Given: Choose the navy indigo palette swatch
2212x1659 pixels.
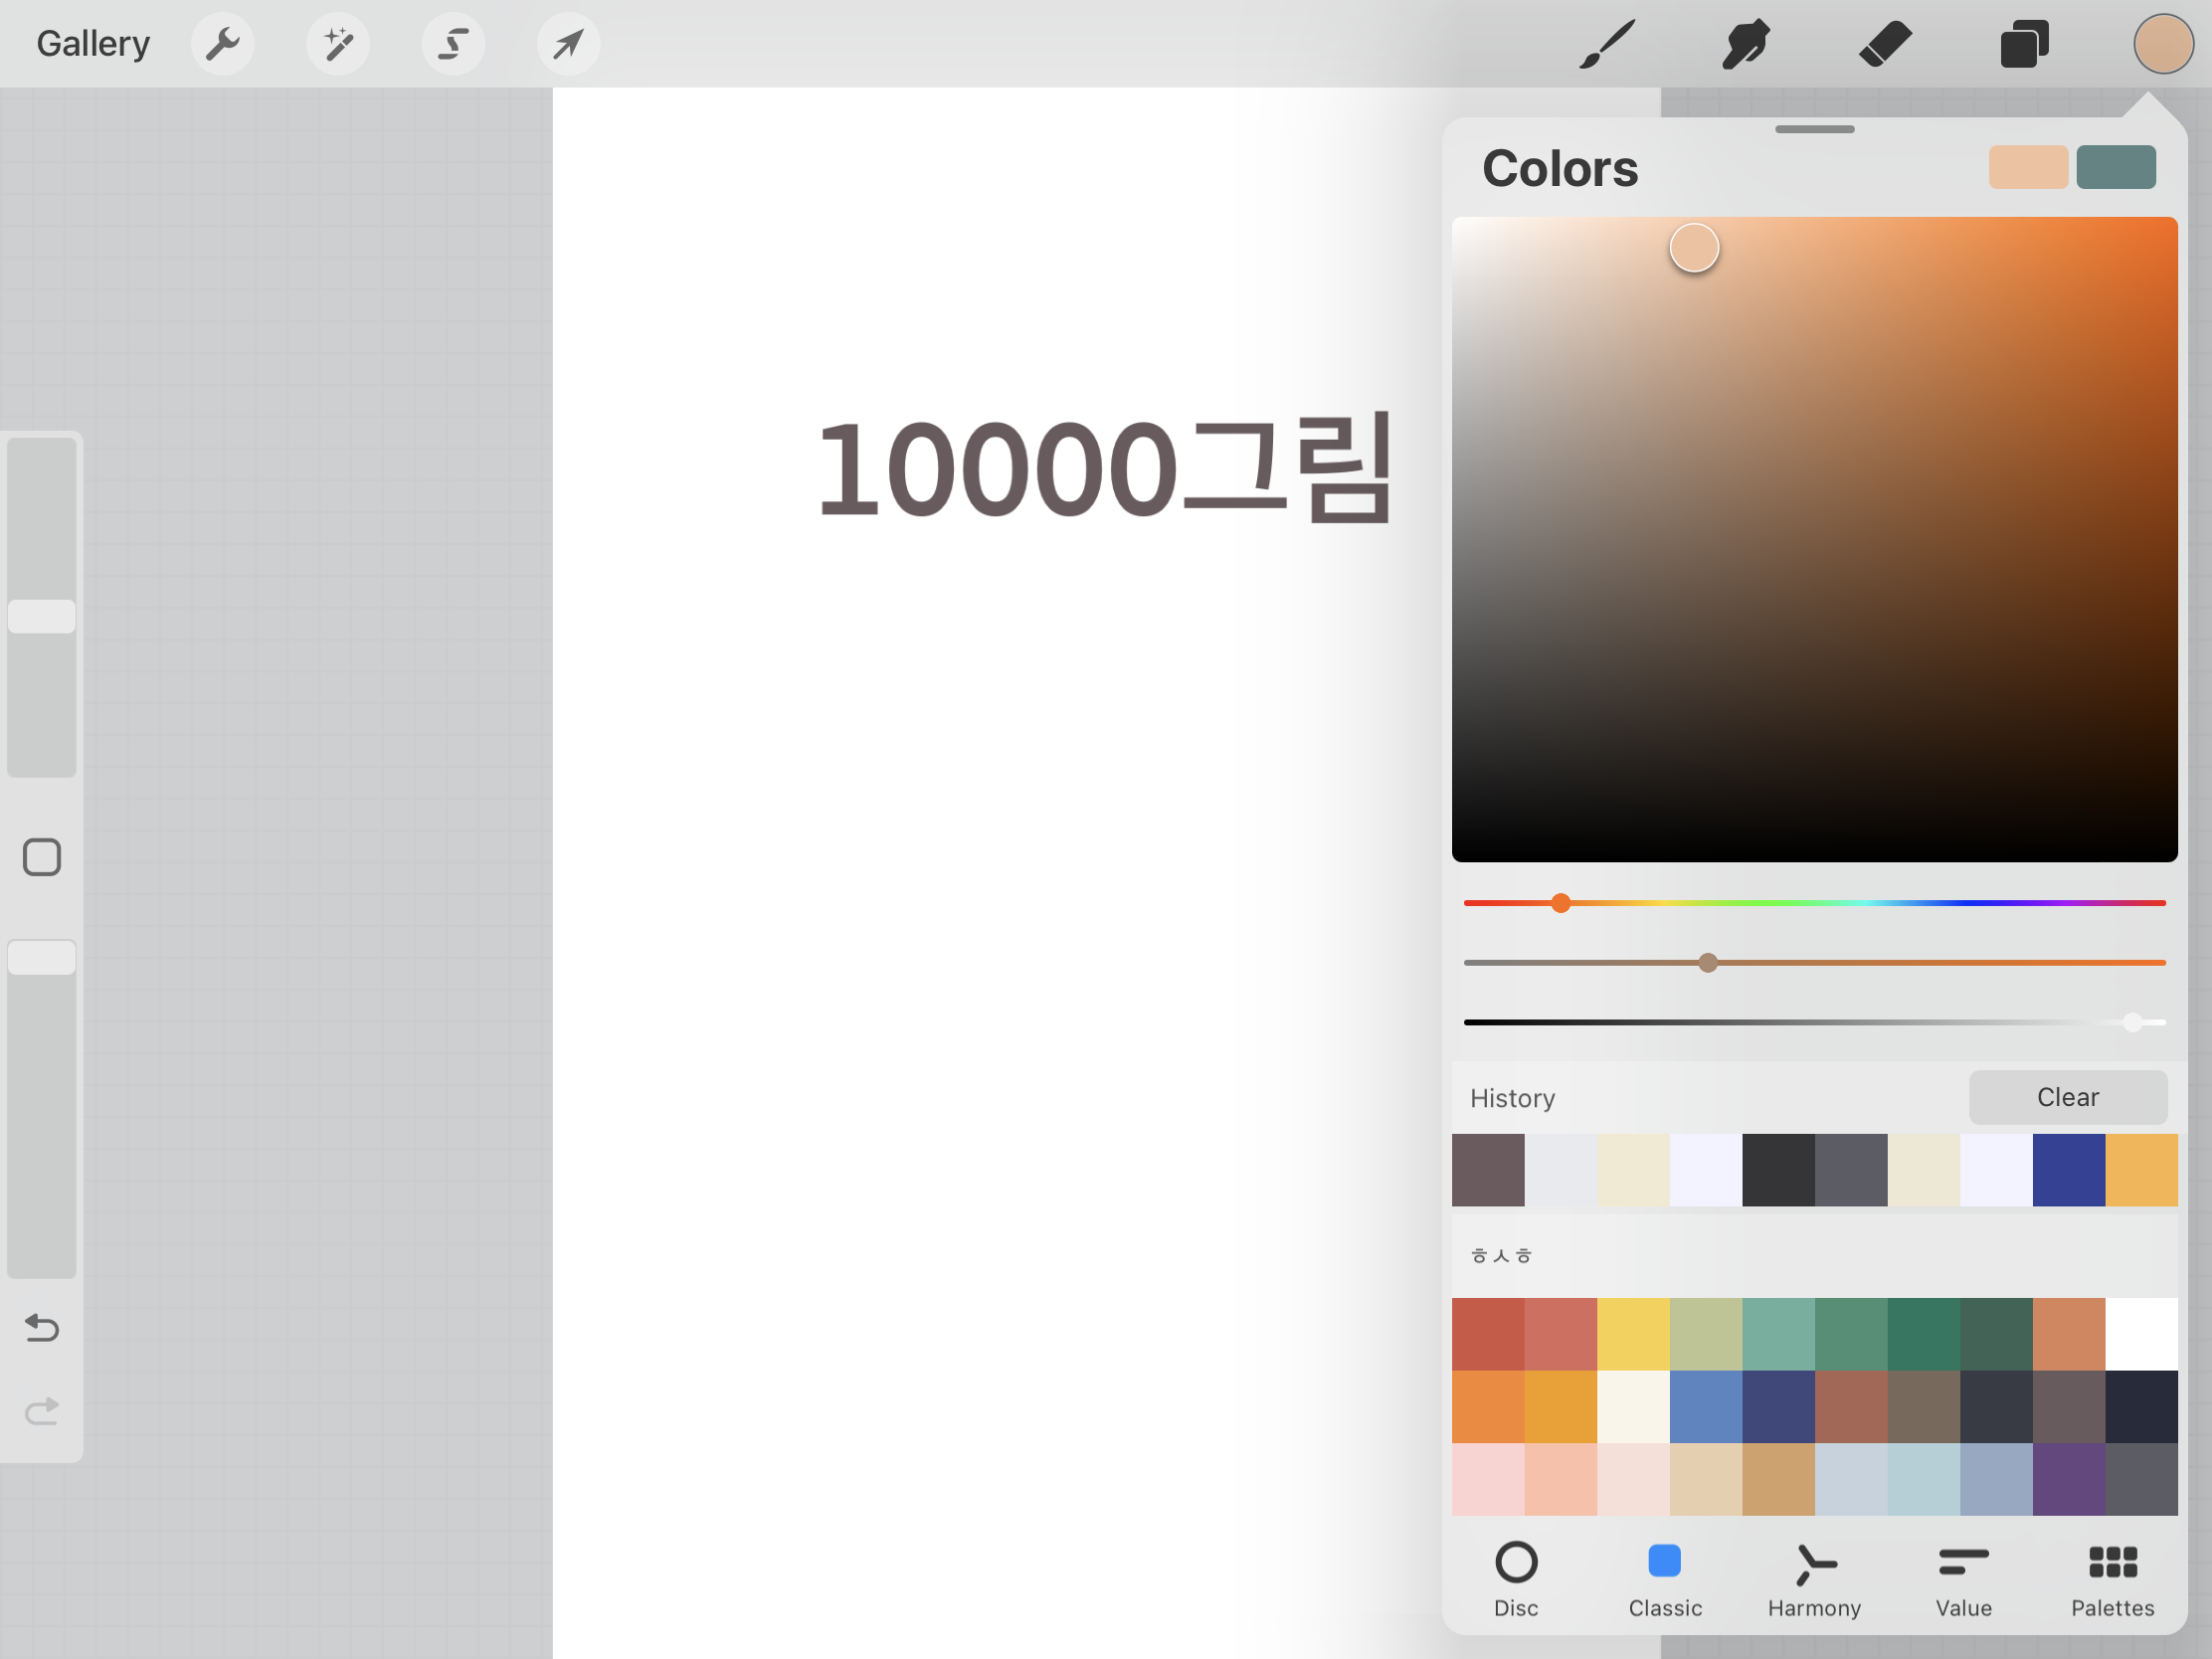Looking at the screenshot, I should [1779, 1407].
